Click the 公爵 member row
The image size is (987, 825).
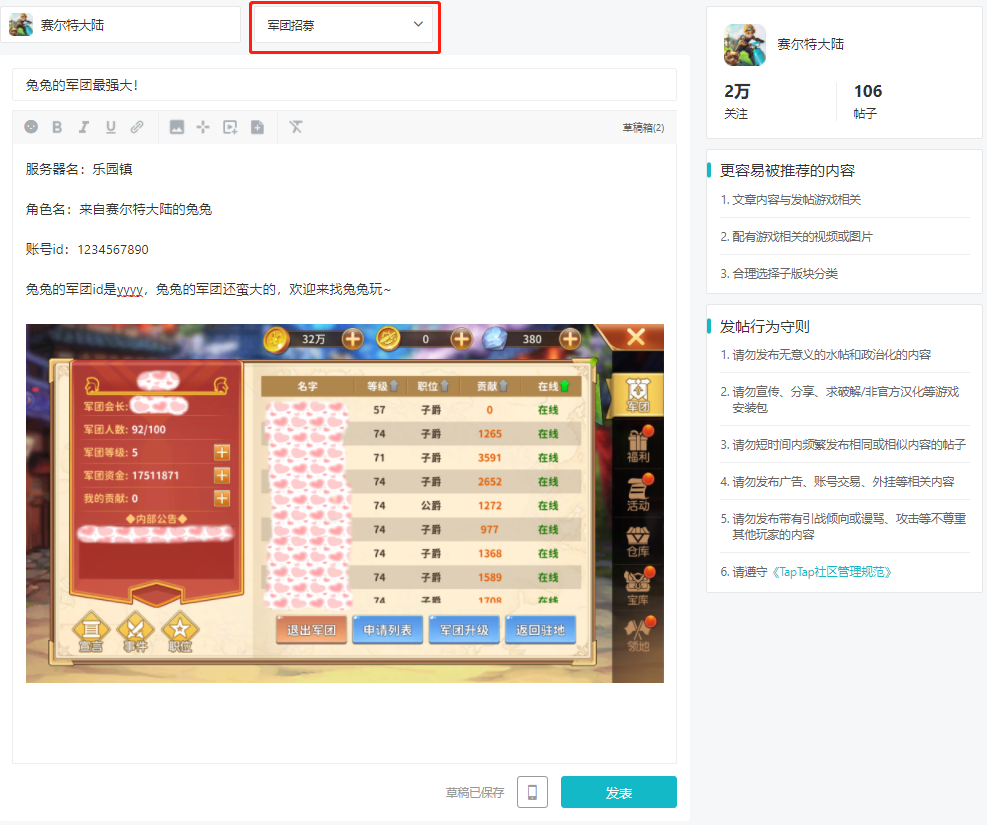point(420,505)
